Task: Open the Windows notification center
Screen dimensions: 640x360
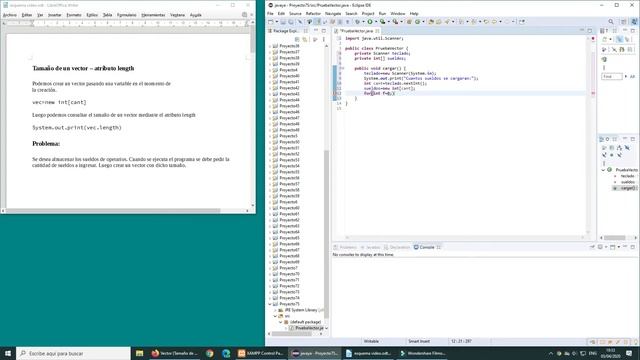Action: tap(629, 353)
